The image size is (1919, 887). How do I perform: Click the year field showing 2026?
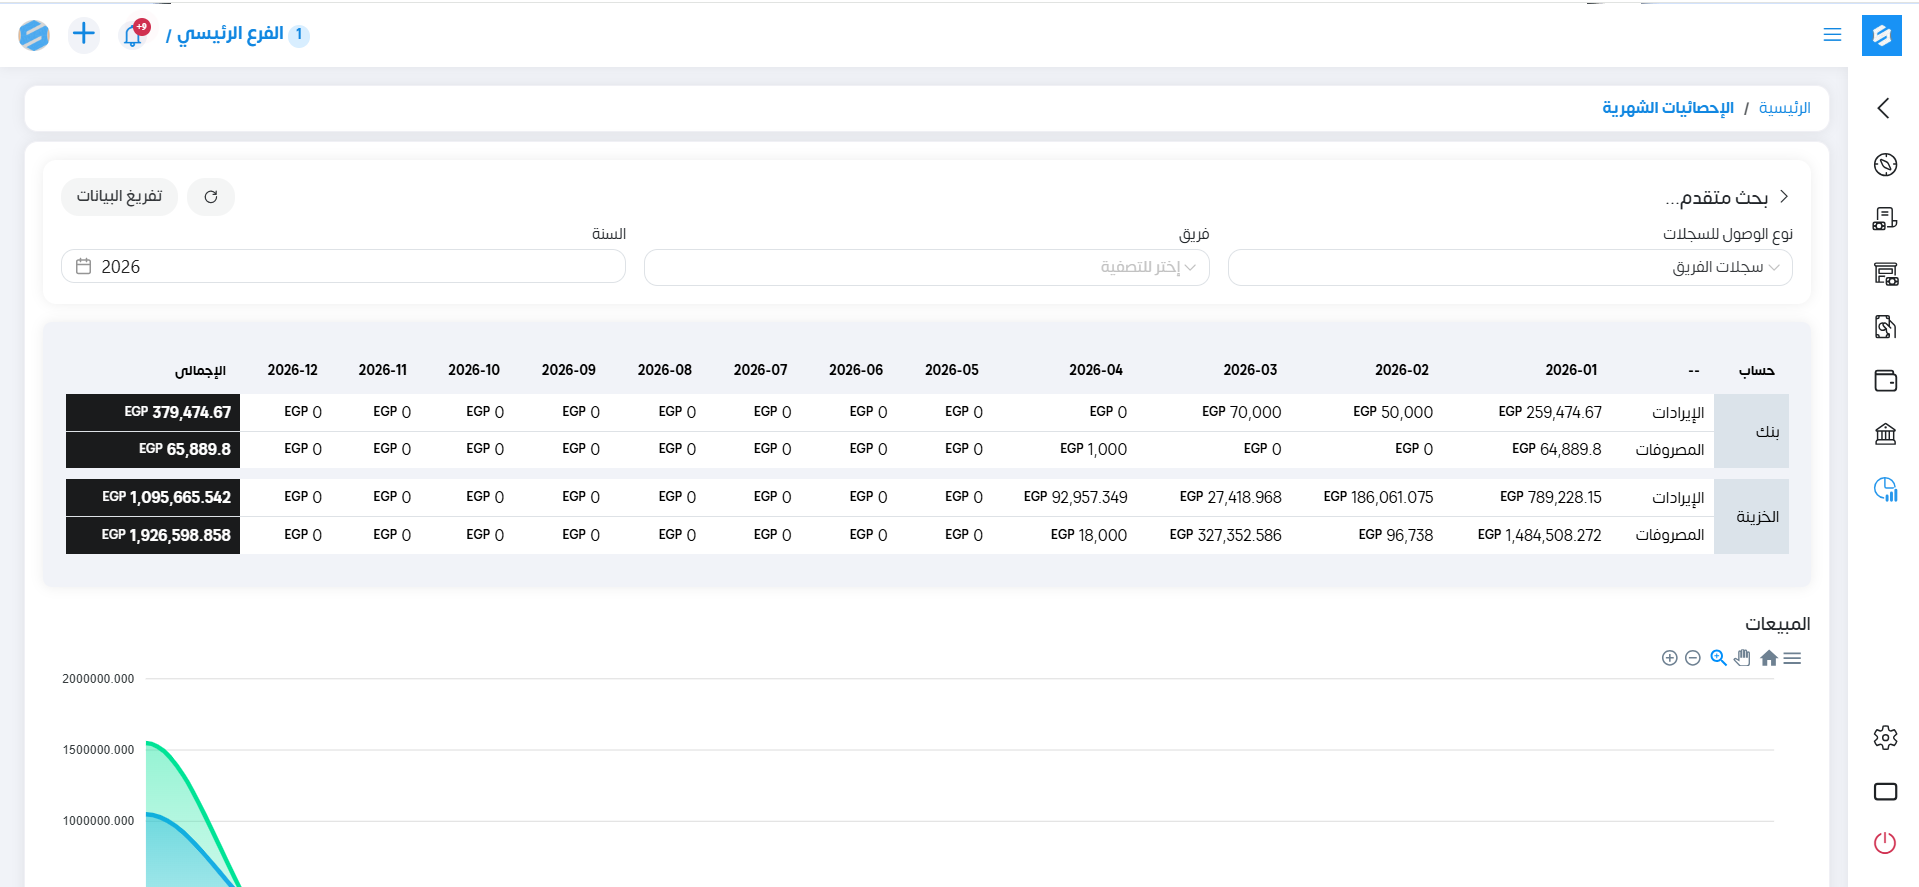coord(343,267)
